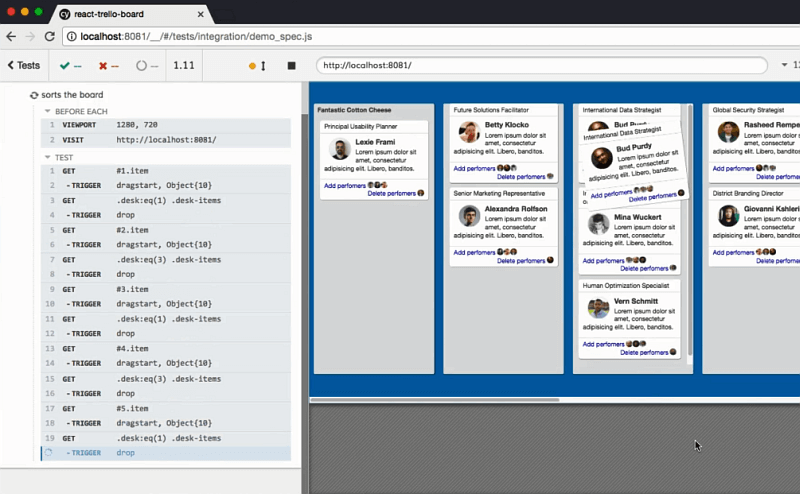Viewport: 800px width, 494px height.
Task: Click the browser back arrow
Action: pyautogui.click(x=11, y=36)
